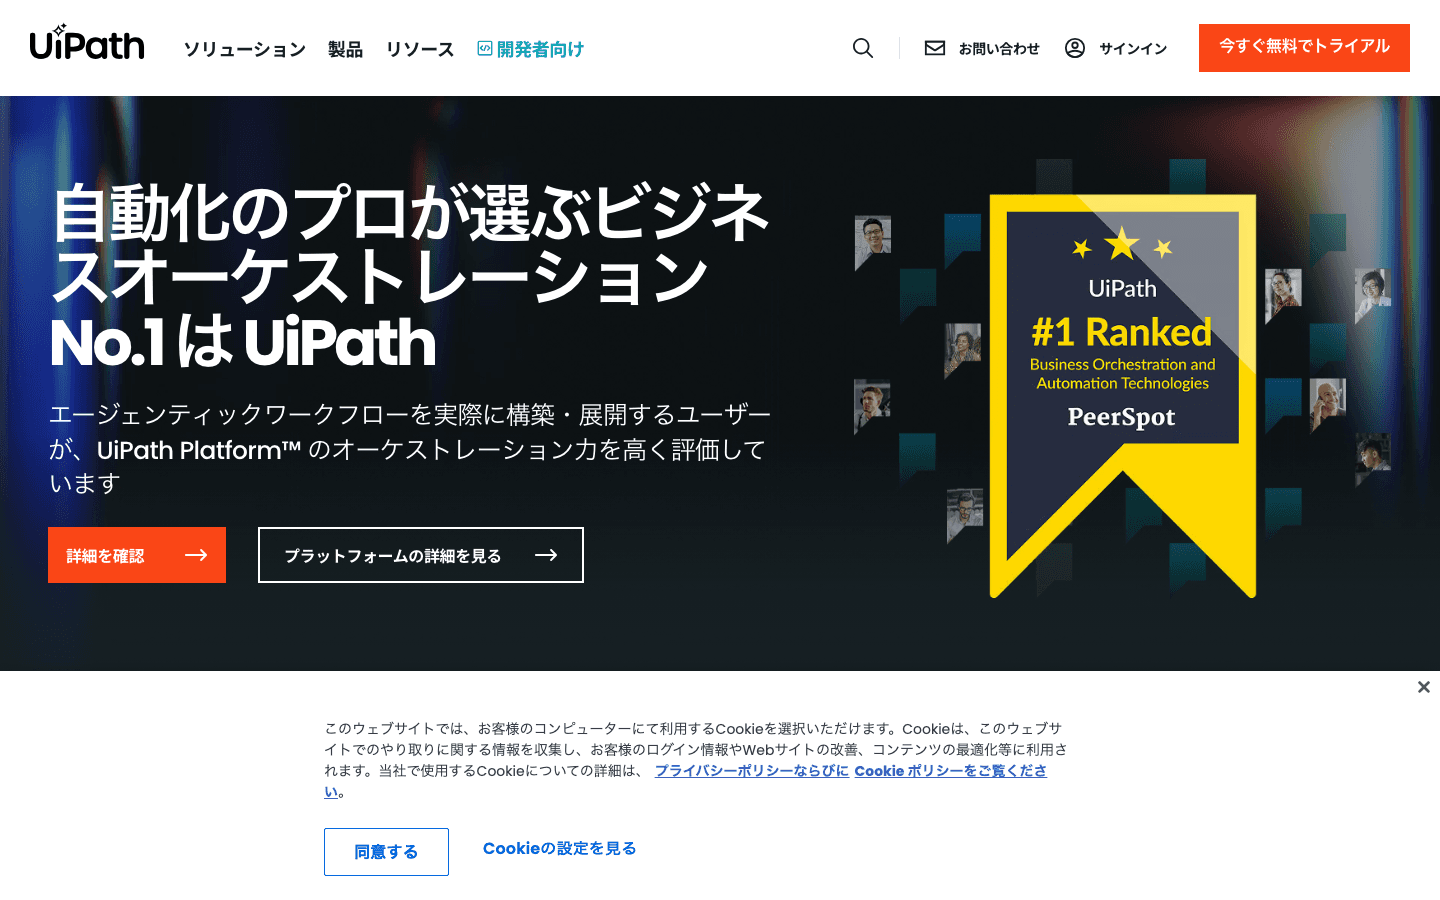The width and height of the screenshot is (1440, 900).
Task: Open the Cookie ポリシーをご覧ください link
Action: click(950, 771)
